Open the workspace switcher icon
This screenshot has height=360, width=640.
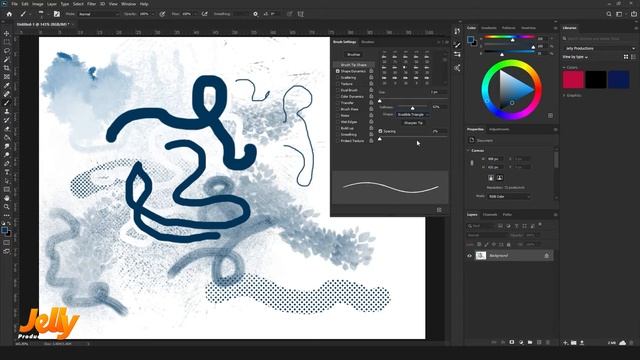pos(619,14)
